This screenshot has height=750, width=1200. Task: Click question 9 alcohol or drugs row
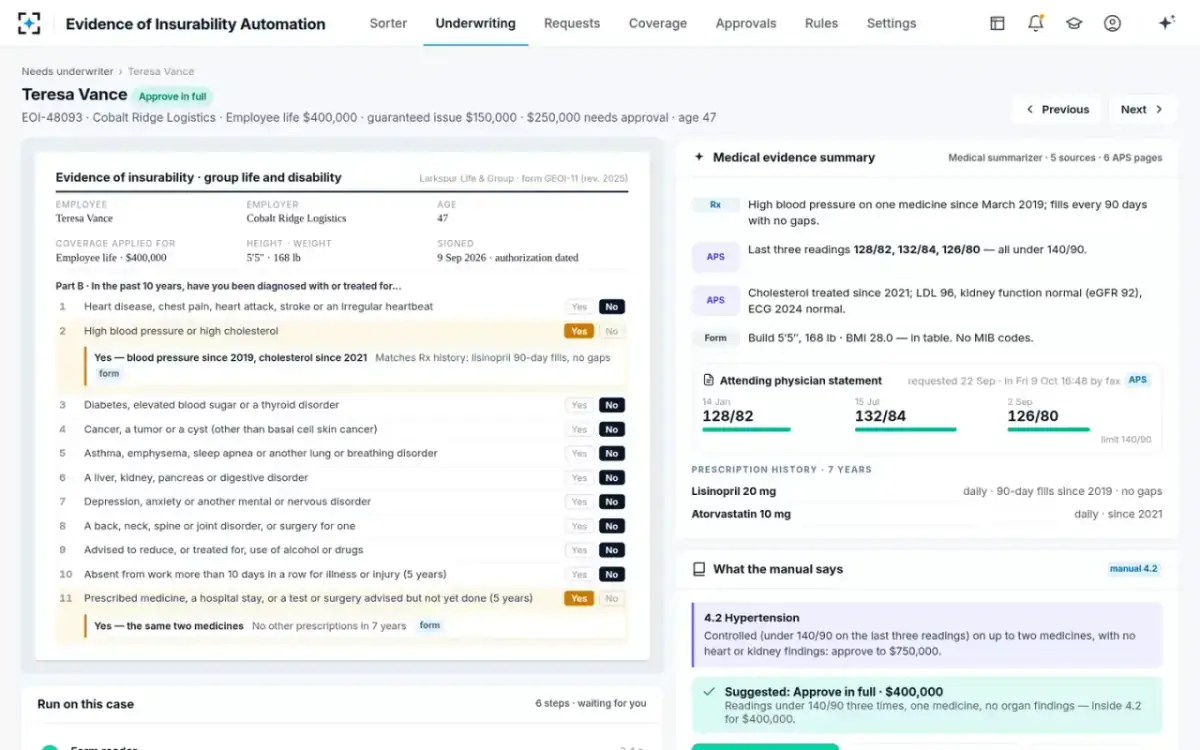(x=342, y=550)
